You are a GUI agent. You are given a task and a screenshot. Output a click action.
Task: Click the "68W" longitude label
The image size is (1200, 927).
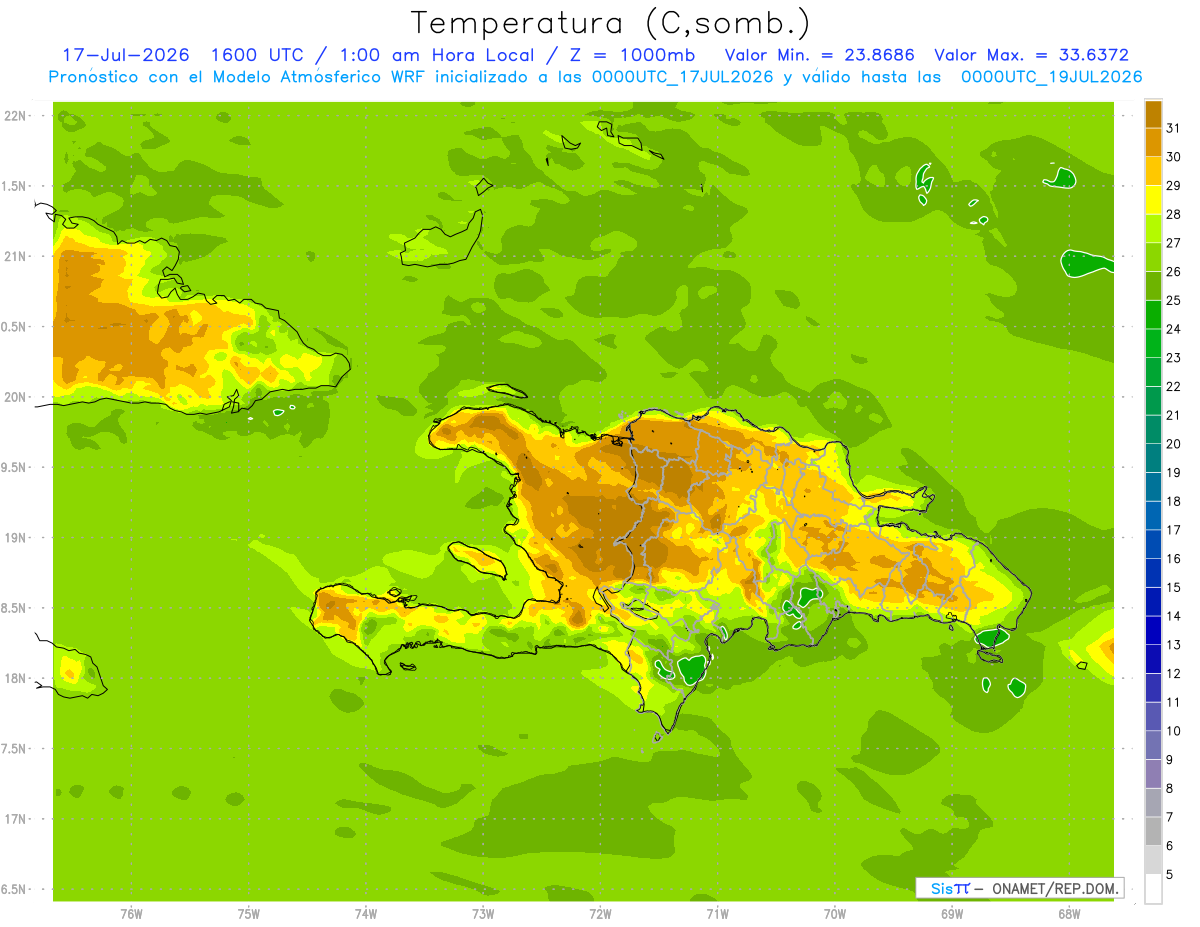coord(1069,914)
